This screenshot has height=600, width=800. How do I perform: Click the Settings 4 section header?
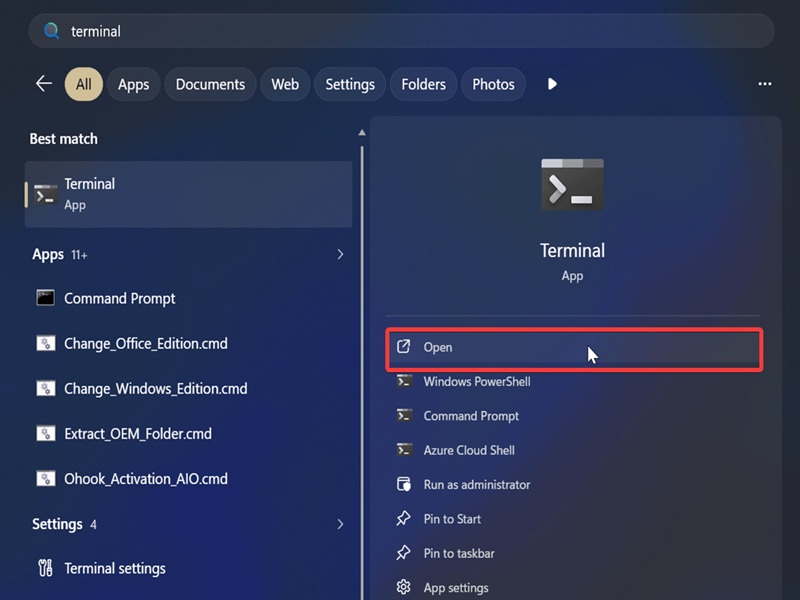click(x=64, y=524)
